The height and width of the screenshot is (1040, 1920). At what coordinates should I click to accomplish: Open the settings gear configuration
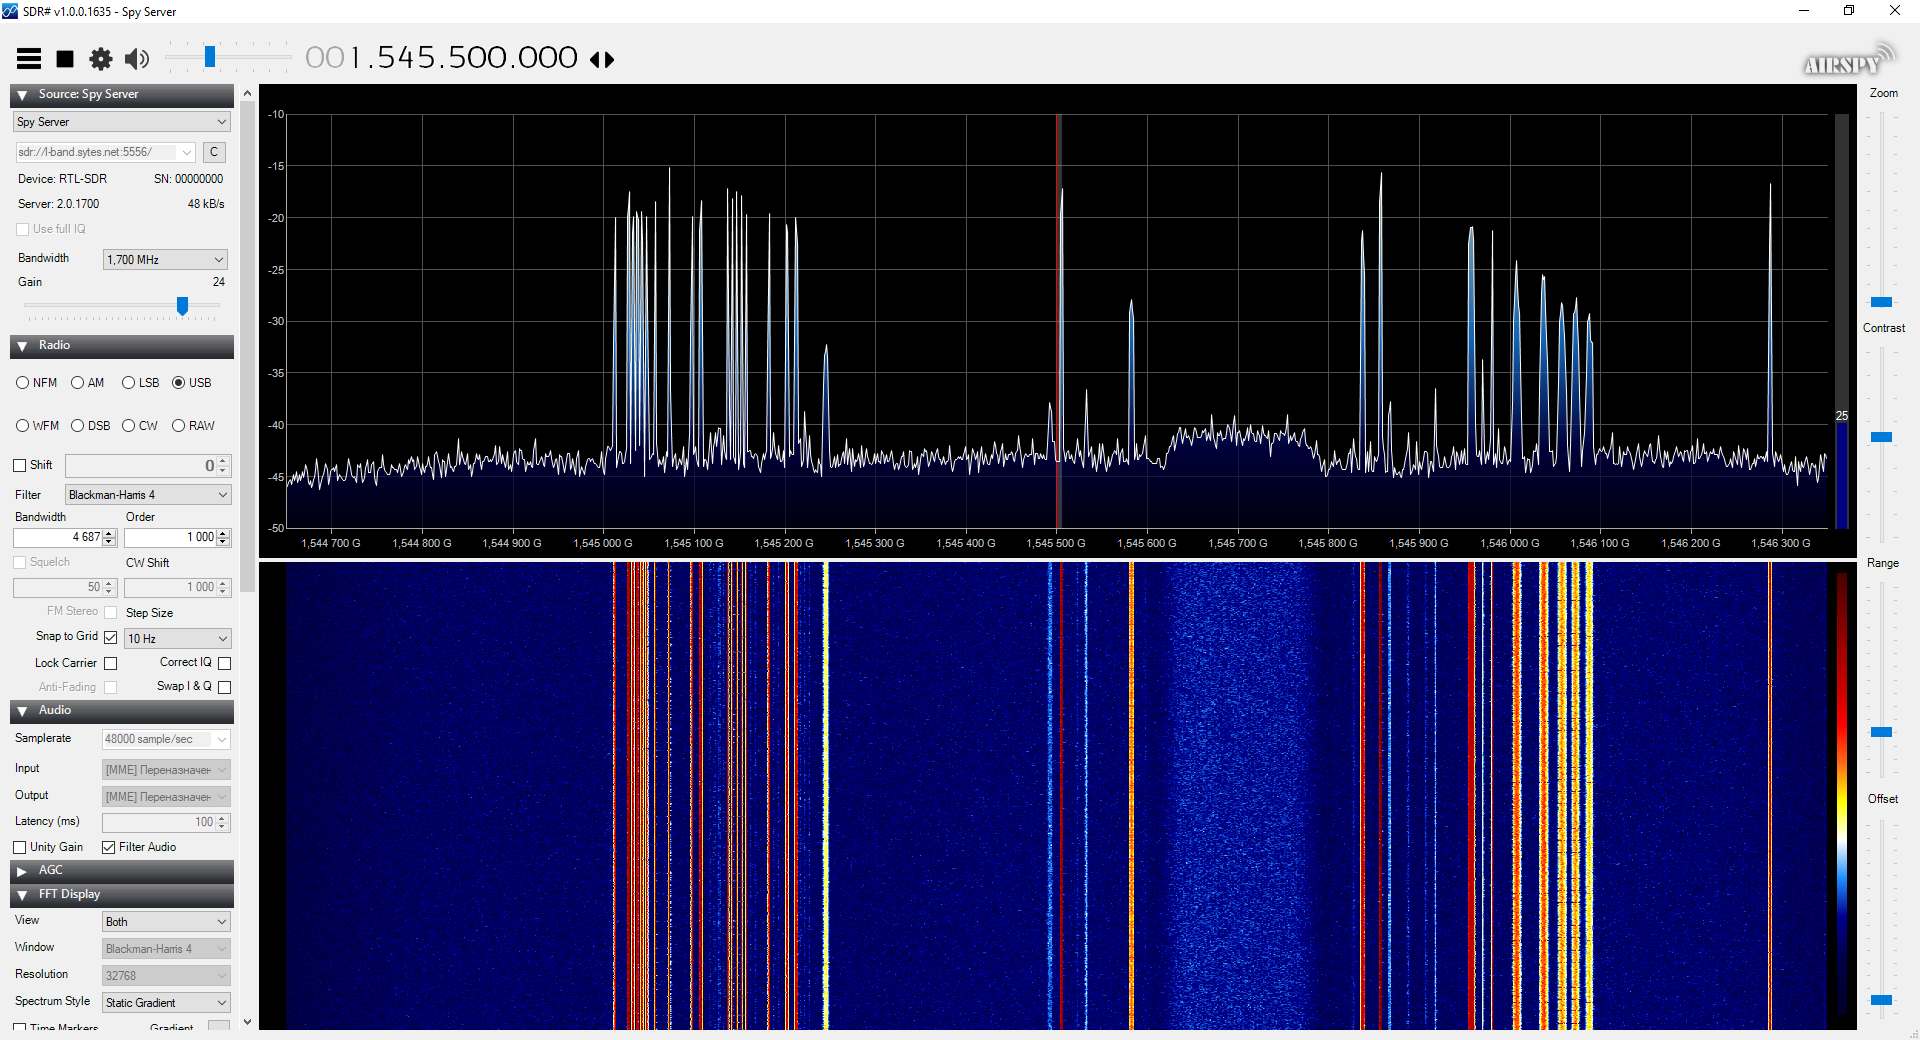pyautogui.click(x=101, y=59)
